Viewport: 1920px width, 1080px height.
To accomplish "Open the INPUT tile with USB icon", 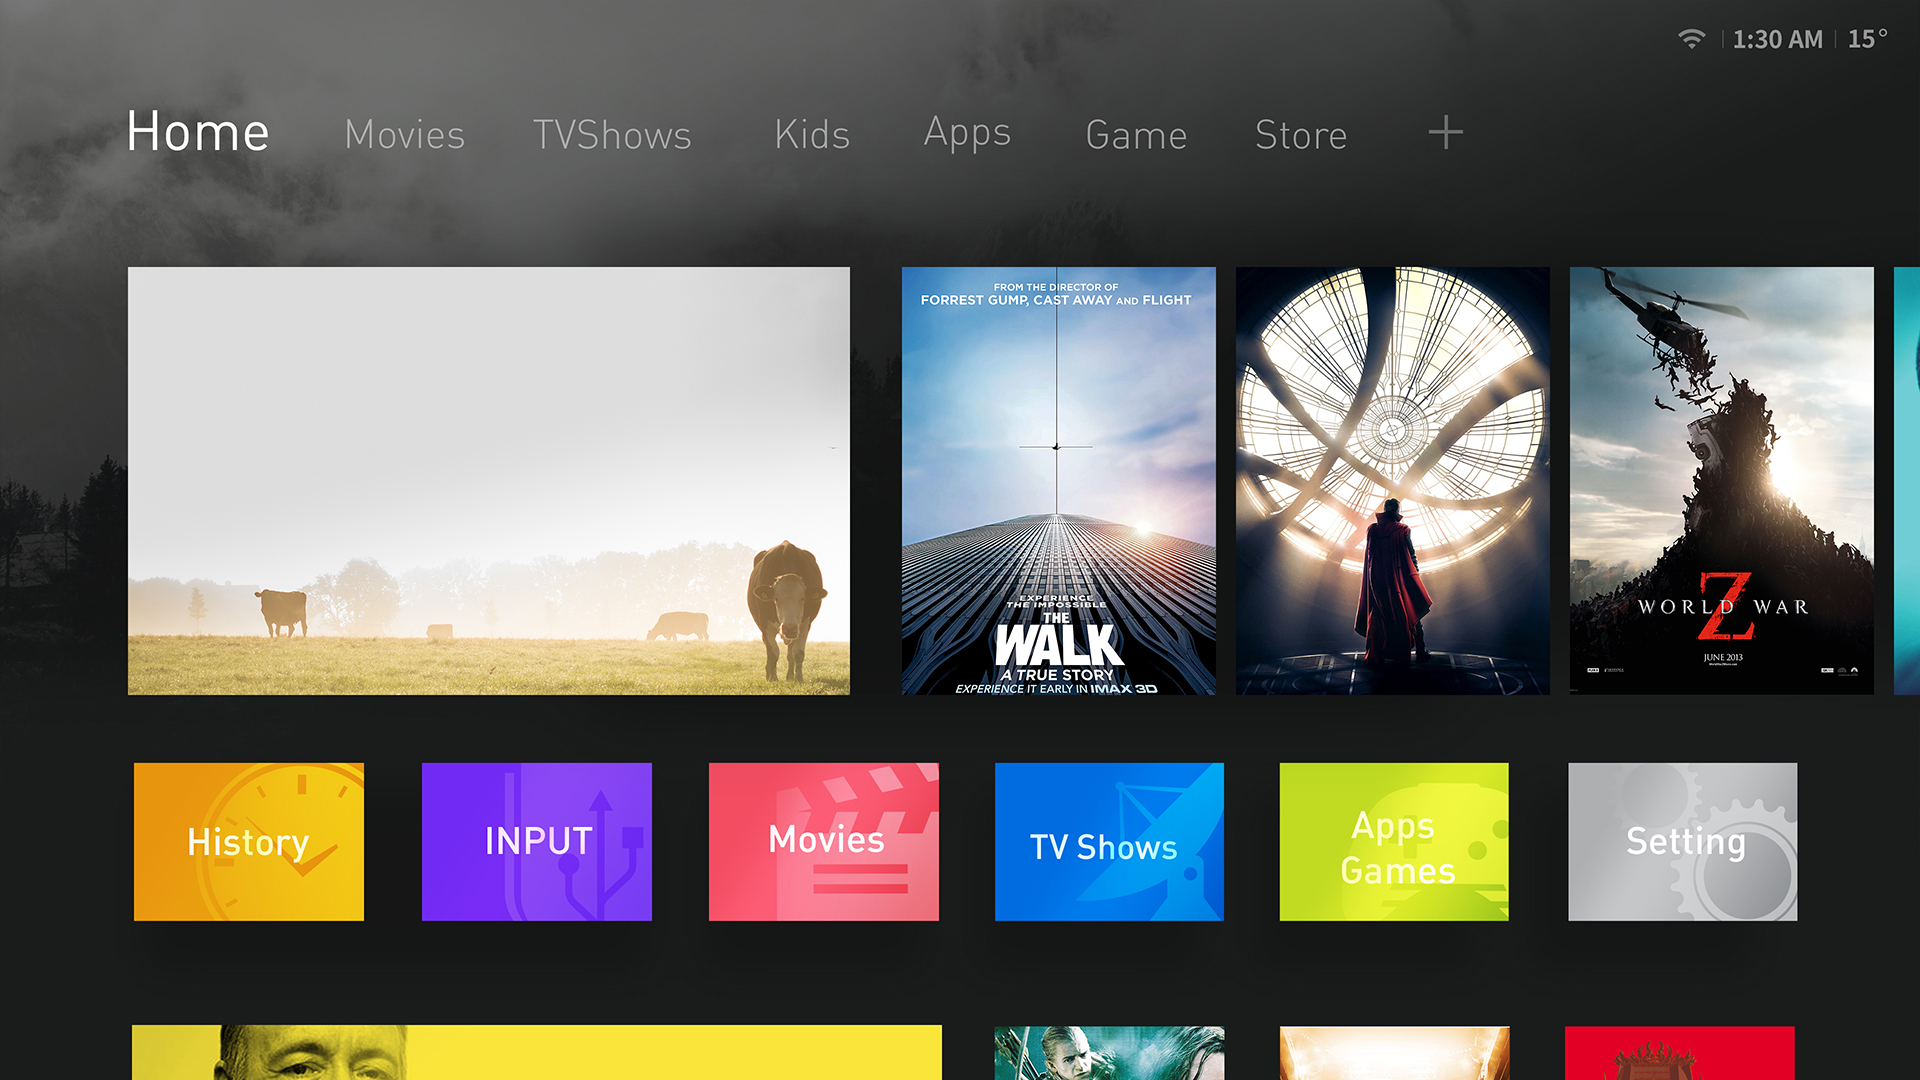I will pos(537,841).
